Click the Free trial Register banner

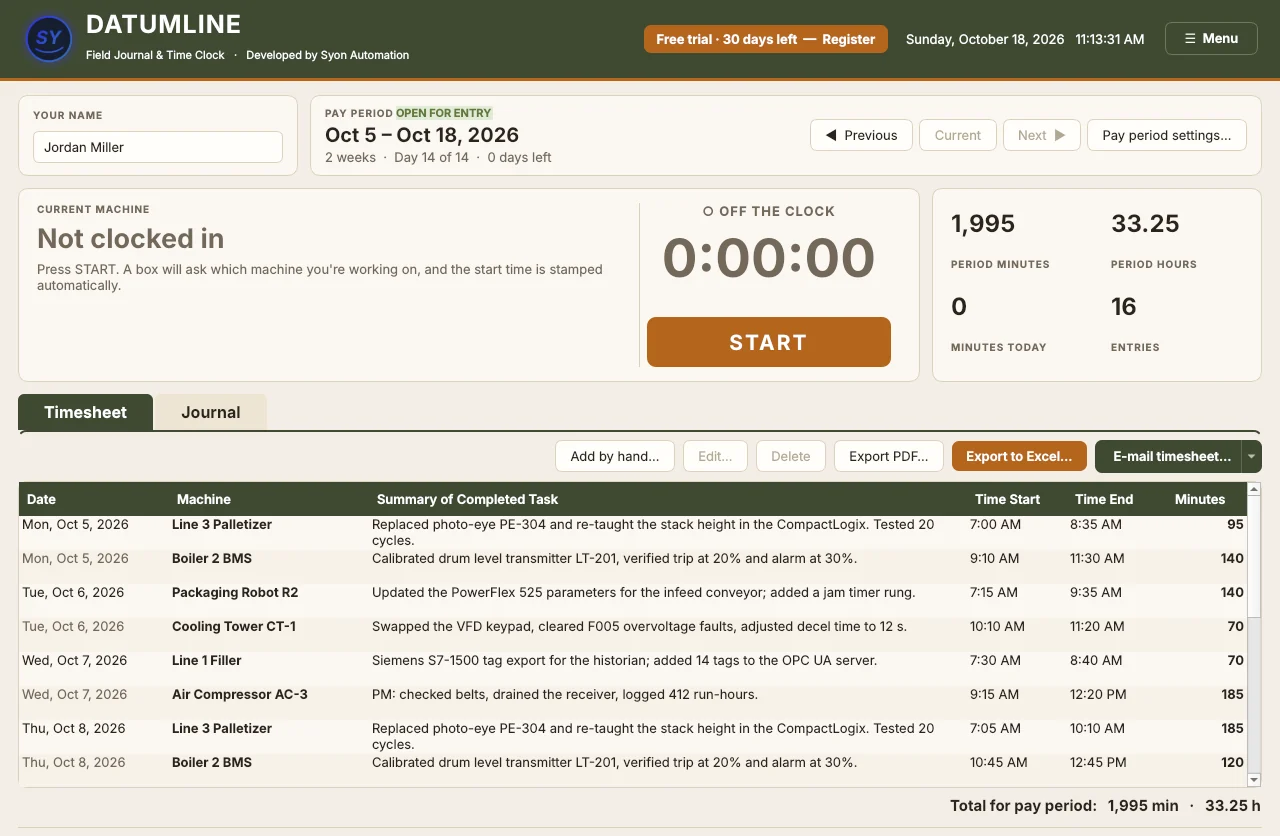click(x=766, y=39)
